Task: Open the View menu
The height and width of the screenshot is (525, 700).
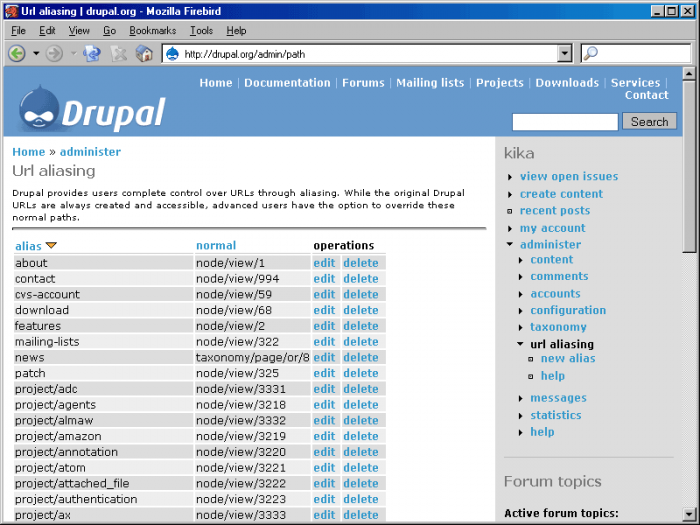Action: point(79,31)
